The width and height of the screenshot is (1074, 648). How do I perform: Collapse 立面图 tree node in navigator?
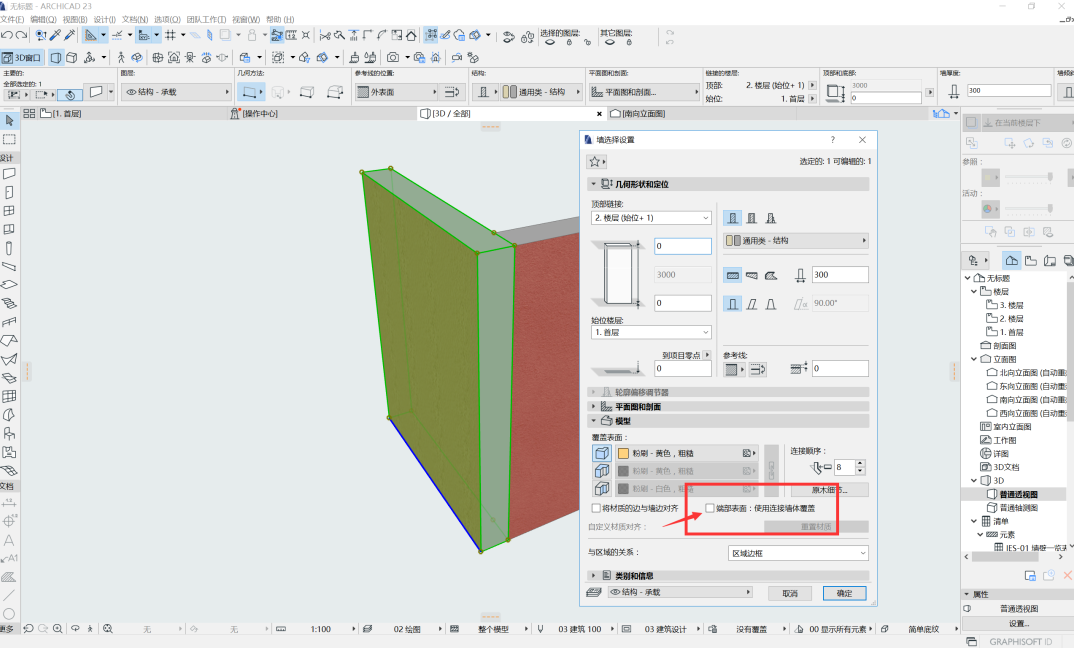click(974, 359)
